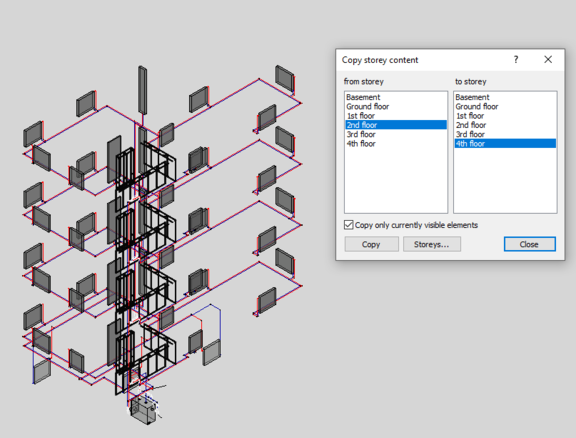576x438 pixels.
Task: Select 2nd floor in from storey list
Action: [396, 125]
